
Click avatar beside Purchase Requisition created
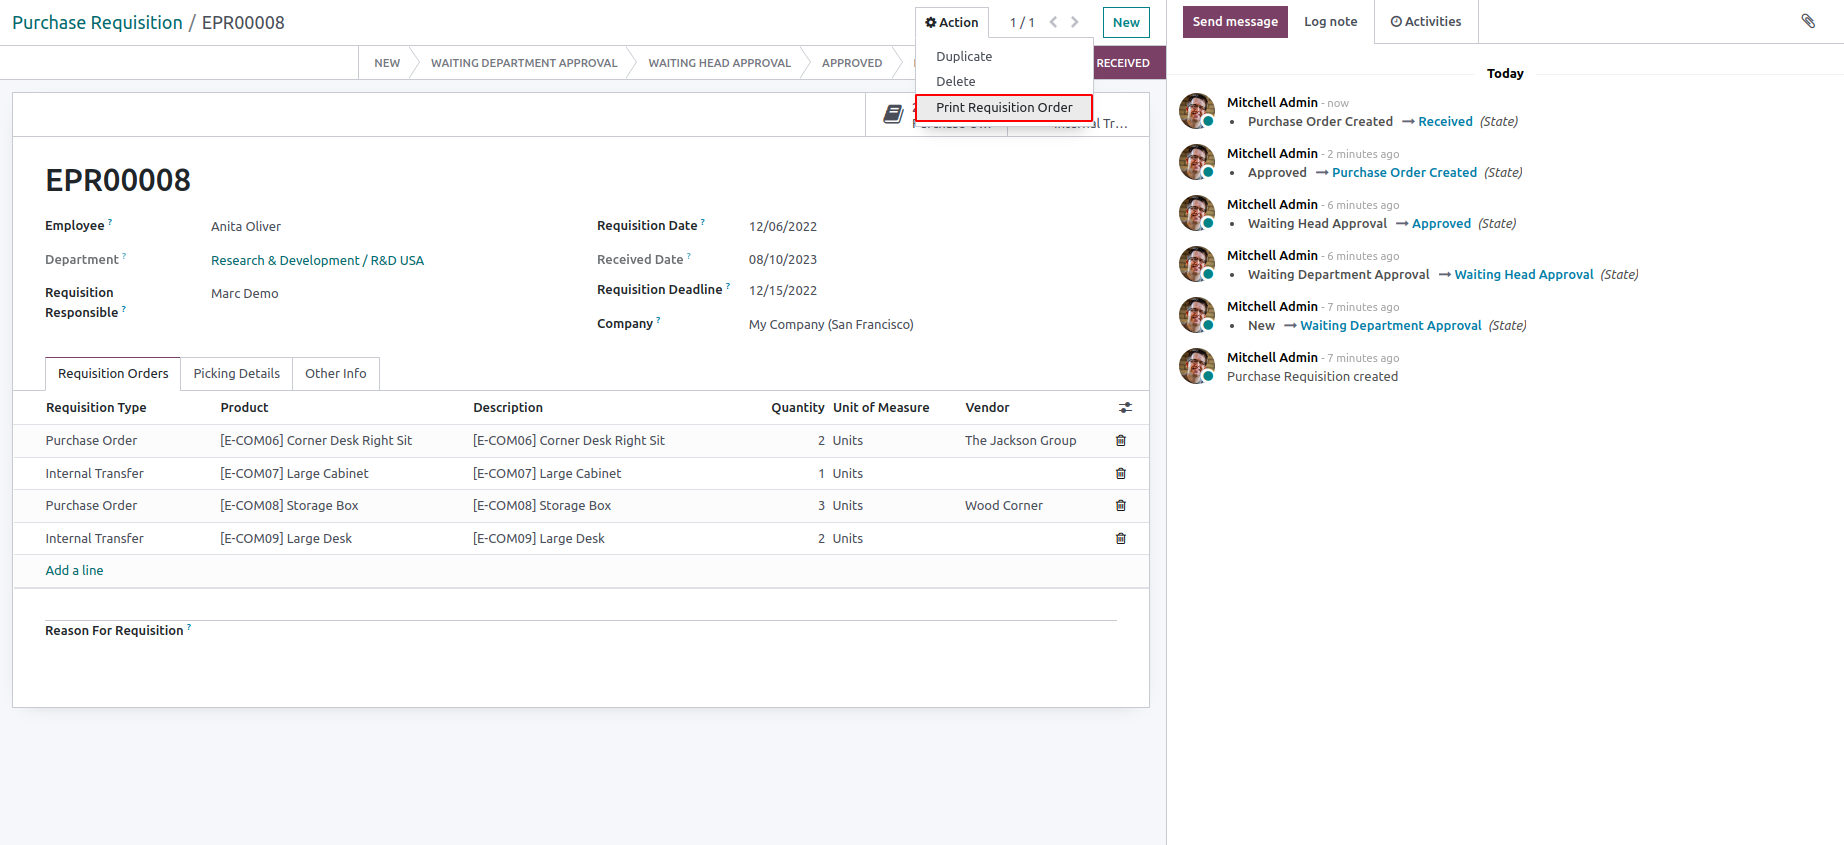coord(1197,366)
